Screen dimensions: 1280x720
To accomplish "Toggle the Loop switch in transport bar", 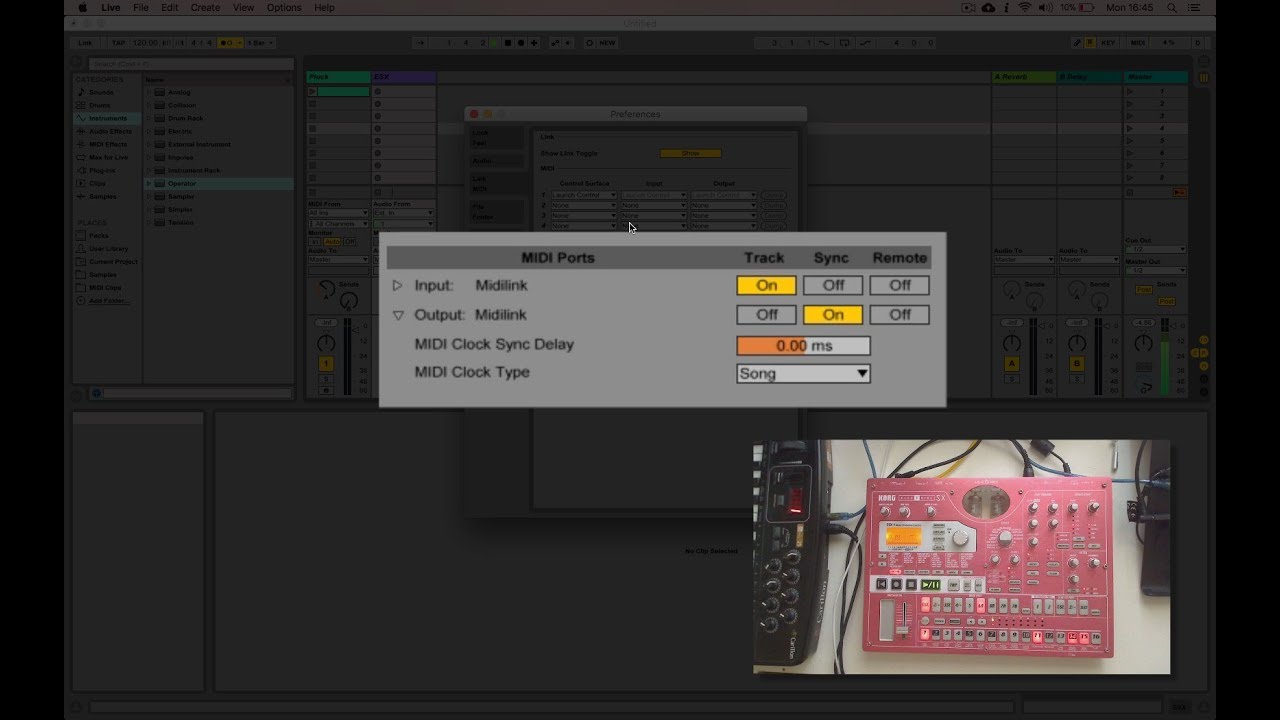I will 845,43.
